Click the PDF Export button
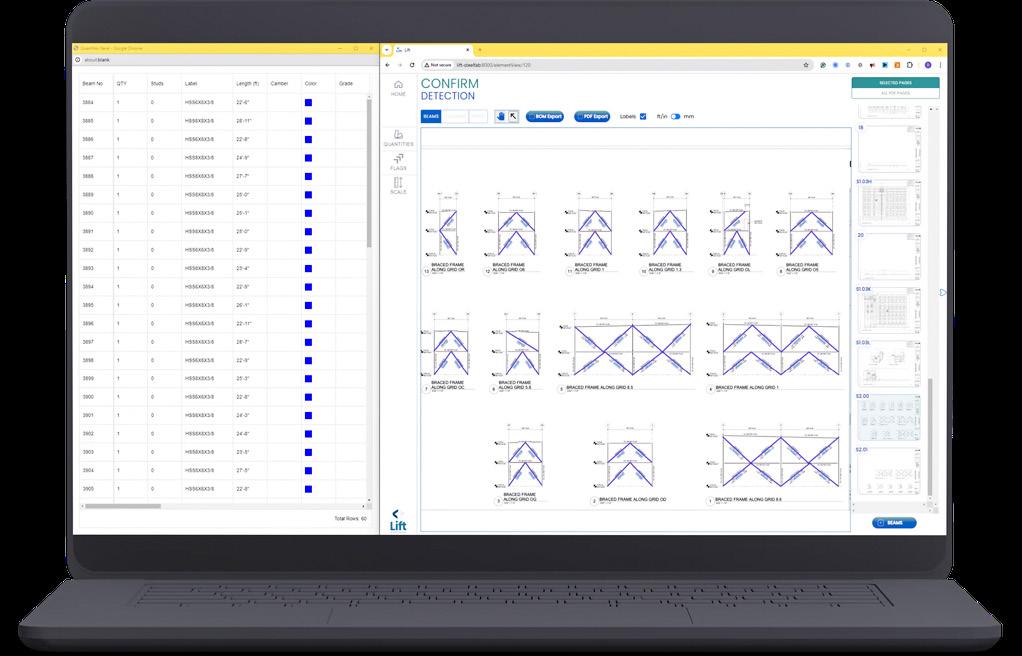 pos(592,116)
